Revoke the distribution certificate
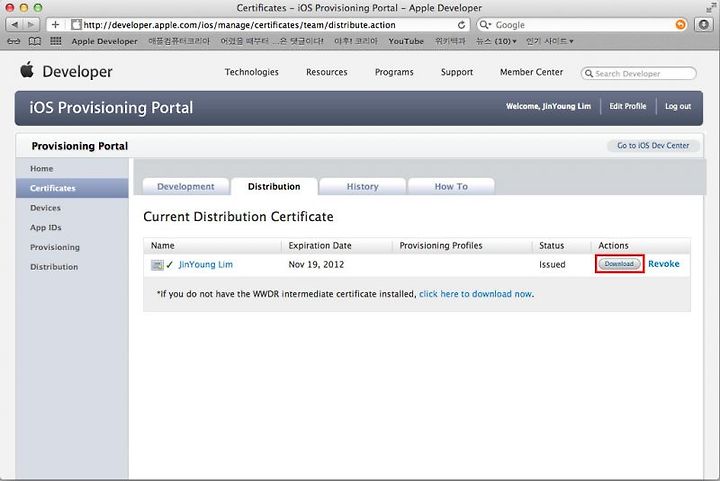Image resolution: width=720 pixels, height=481 pixels. coord(664,264)
